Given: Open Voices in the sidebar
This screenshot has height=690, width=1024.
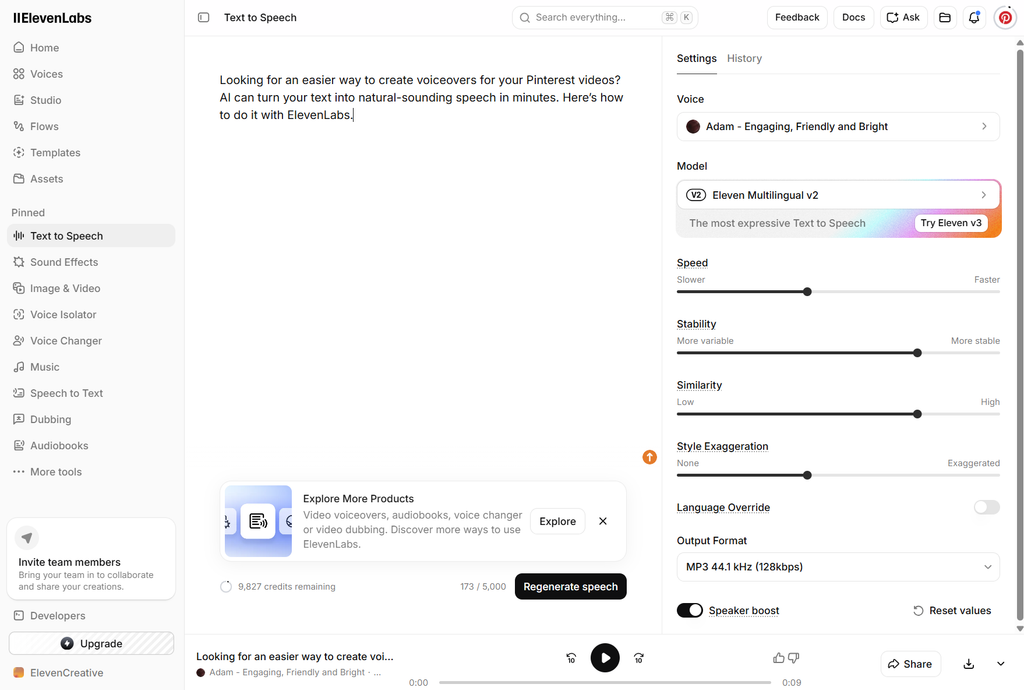Looking at the screenshot, I should pos(91,74).
